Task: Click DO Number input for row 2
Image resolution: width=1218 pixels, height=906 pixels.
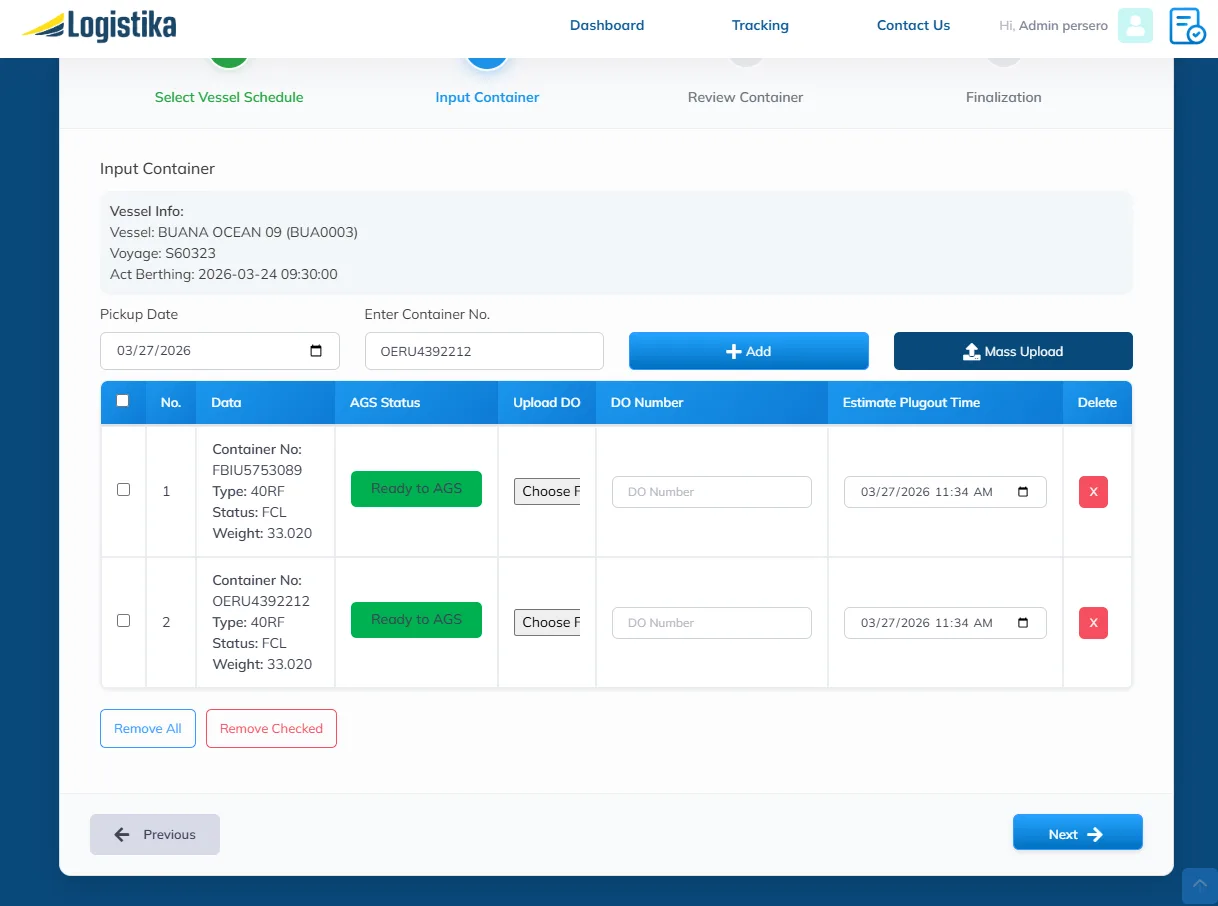Action: point(711,623)
